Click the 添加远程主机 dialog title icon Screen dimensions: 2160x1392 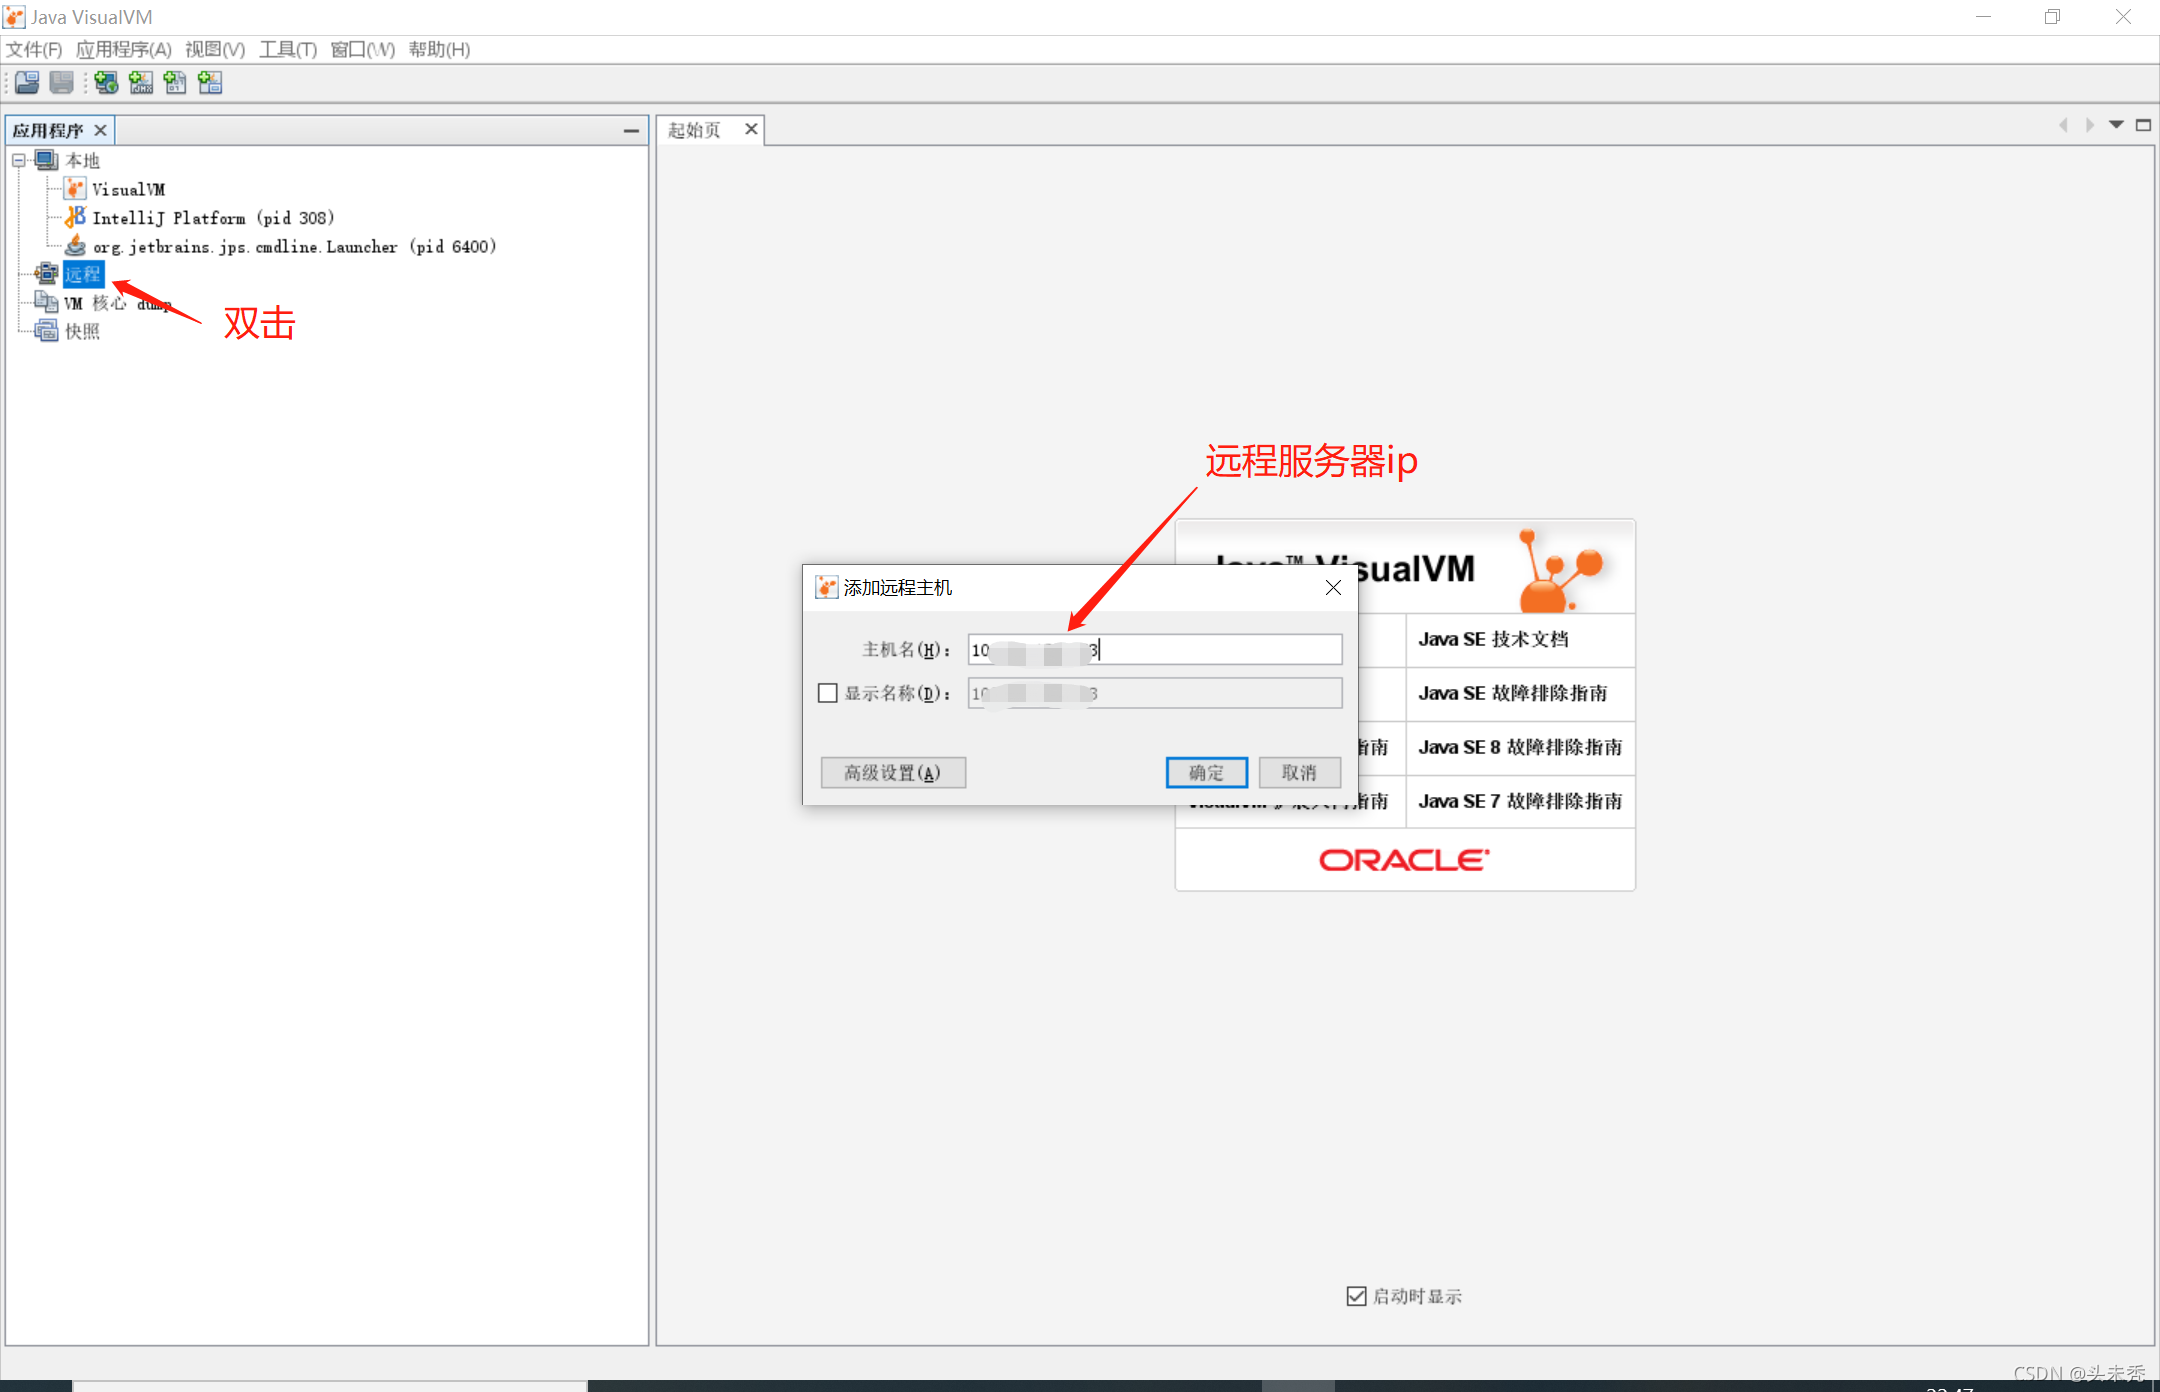pyautogui.click(x=826, y=587)
